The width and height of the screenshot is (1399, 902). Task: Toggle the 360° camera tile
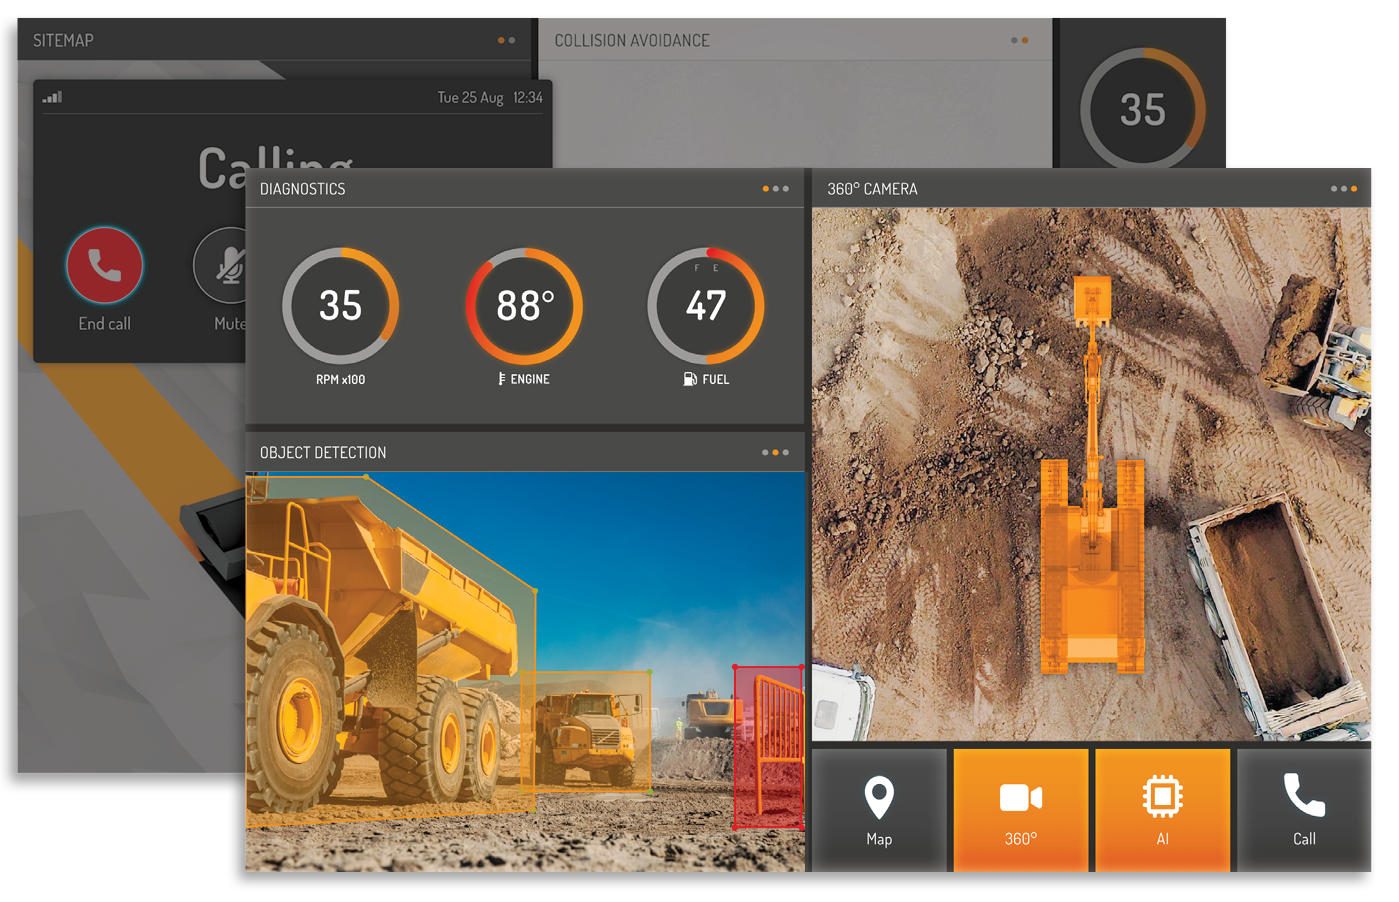[1020, 810]
